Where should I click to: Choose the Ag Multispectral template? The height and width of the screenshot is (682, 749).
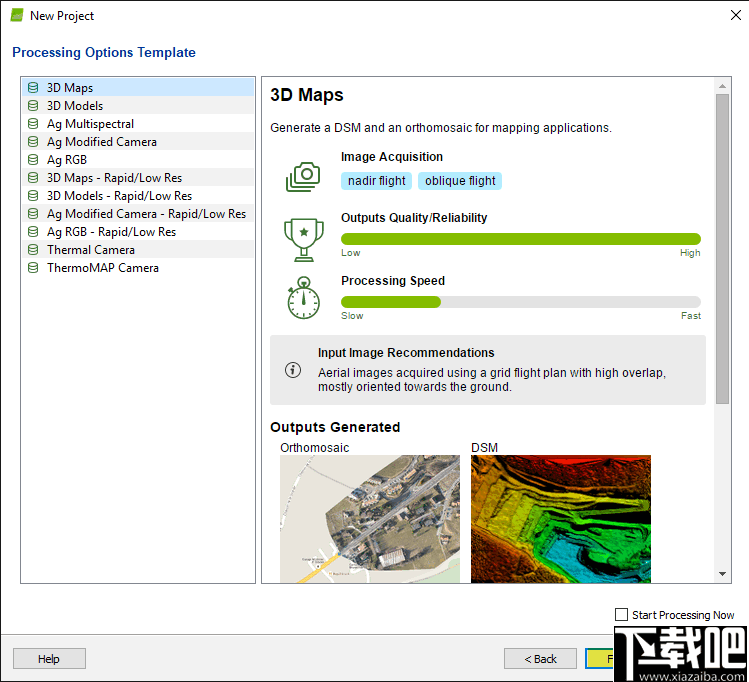pyautogui.click(x=138, y=124)
